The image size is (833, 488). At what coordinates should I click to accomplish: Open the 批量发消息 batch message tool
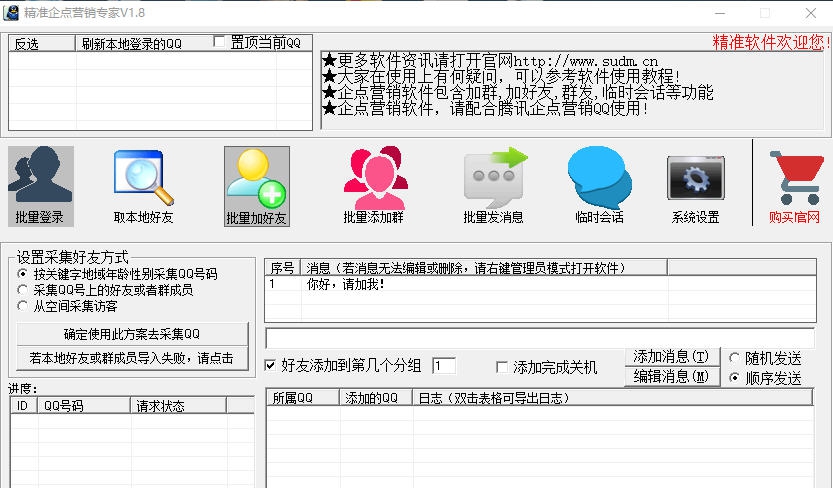coord(494,186)
